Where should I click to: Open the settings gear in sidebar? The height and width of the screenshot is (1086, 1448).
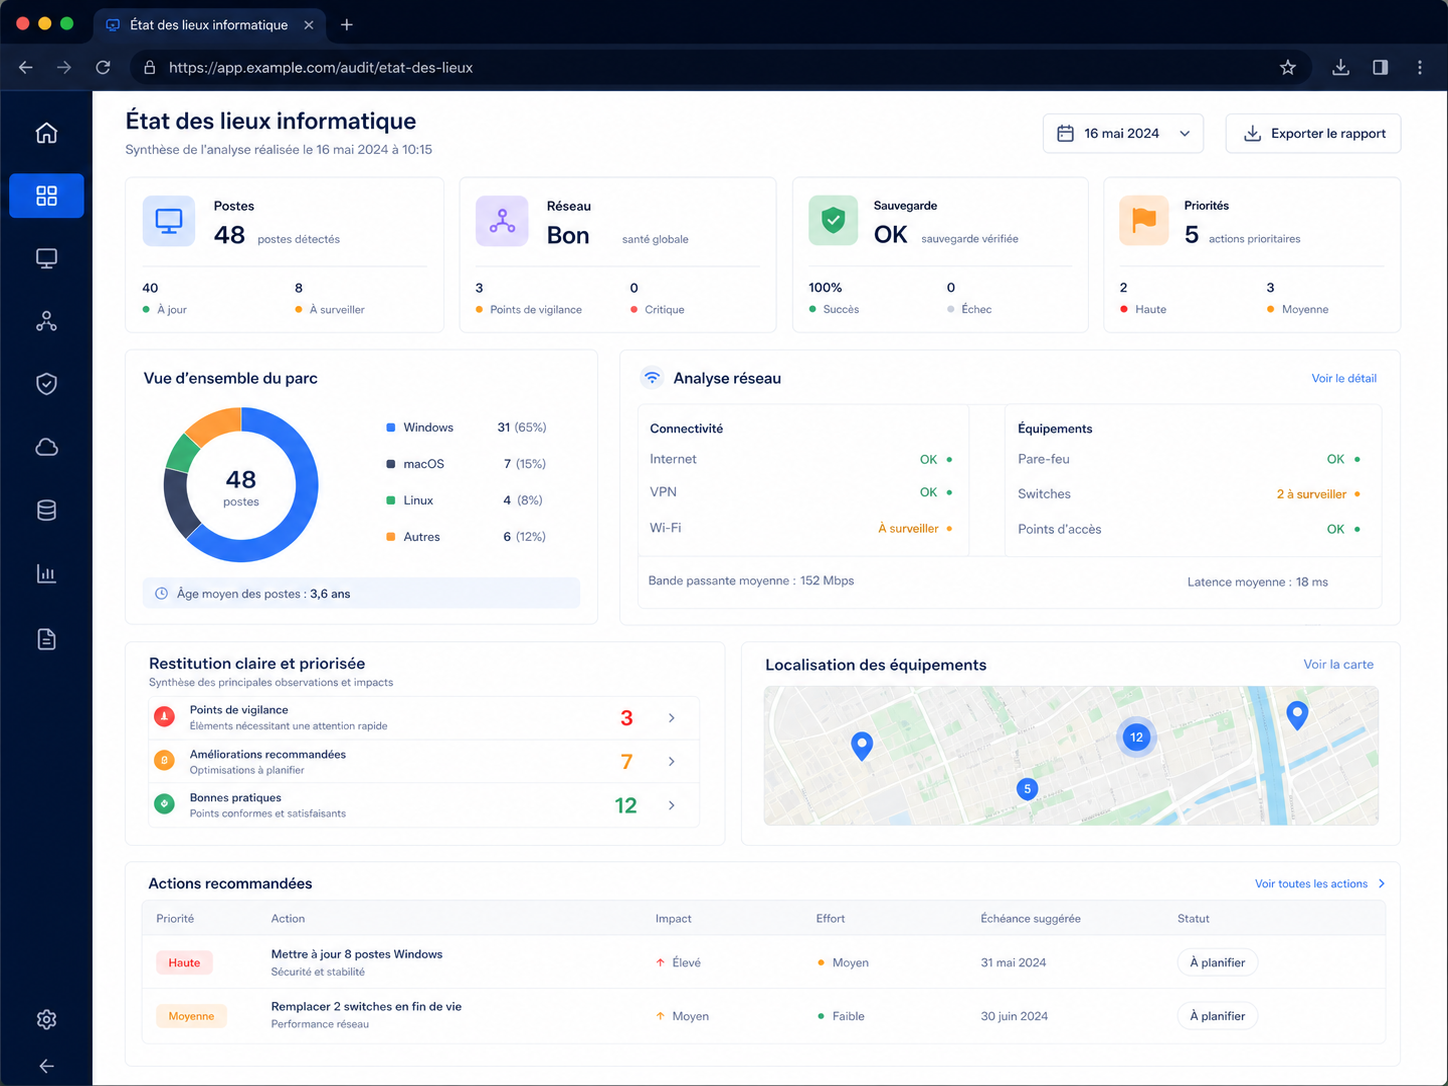click(46, 1019)
